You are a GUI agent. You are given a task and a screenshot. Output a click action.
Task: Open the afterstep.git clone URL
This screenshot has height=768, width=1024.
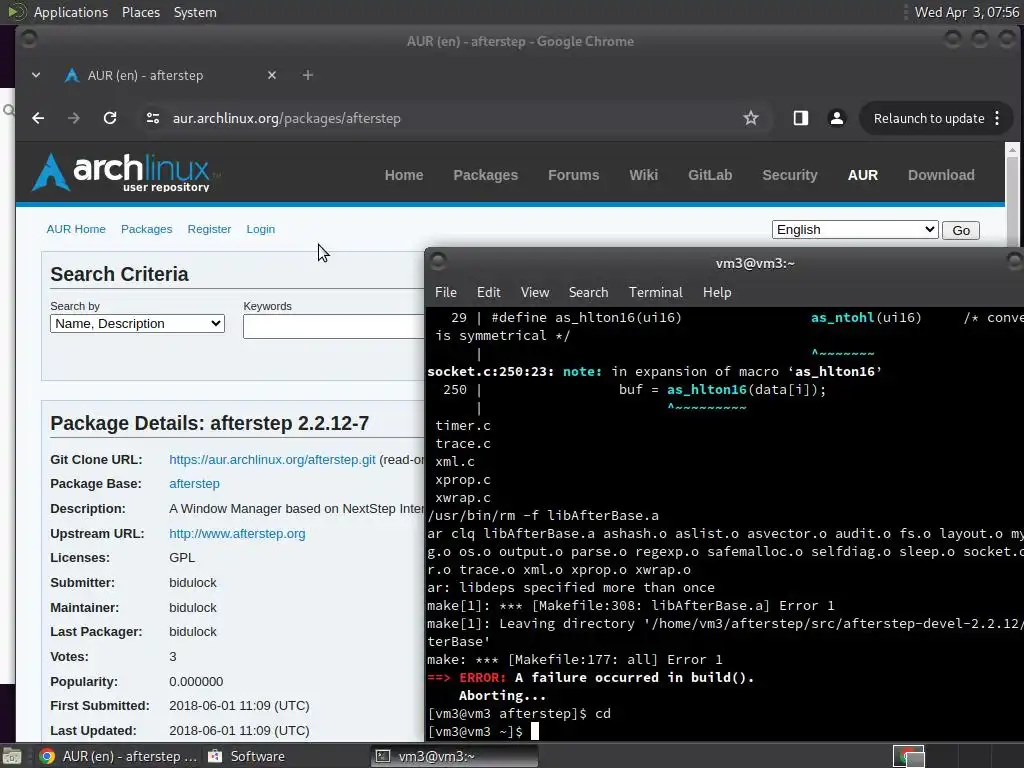pyautogui.click(x=272, y=460)
